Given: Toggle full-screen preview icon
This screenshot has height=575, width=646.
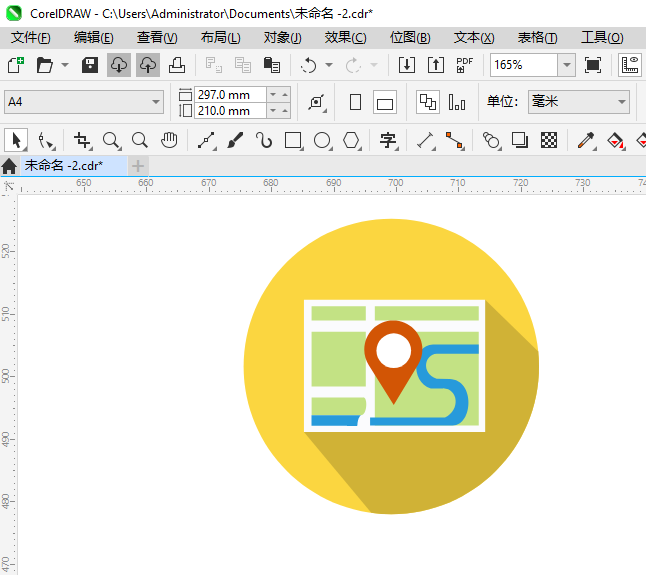Looking at the screenshot, I should 593,65.
